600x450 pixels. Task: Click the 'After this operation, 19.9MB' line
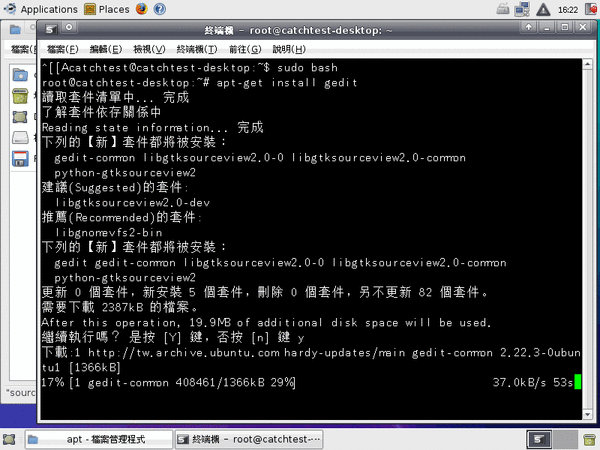[x=266, y=323]
